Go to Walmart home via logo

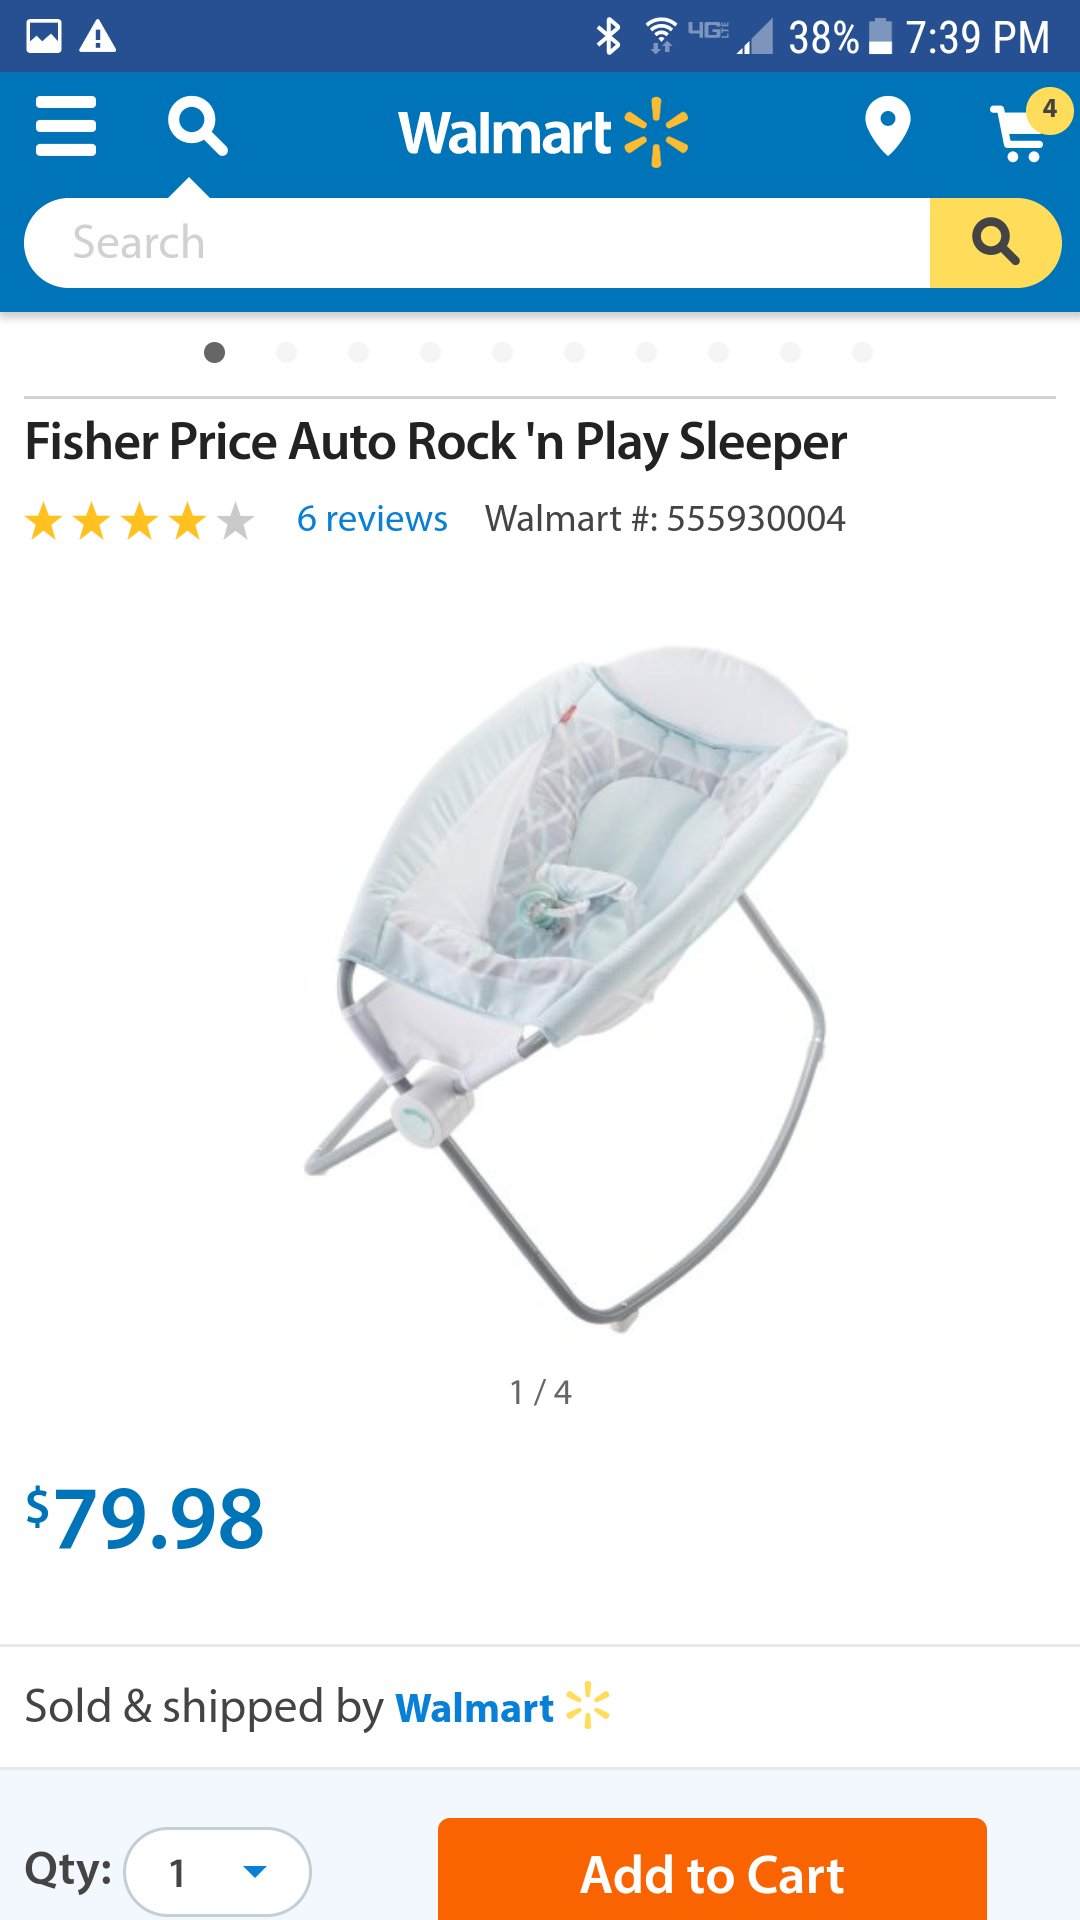[x=543, y=132]
